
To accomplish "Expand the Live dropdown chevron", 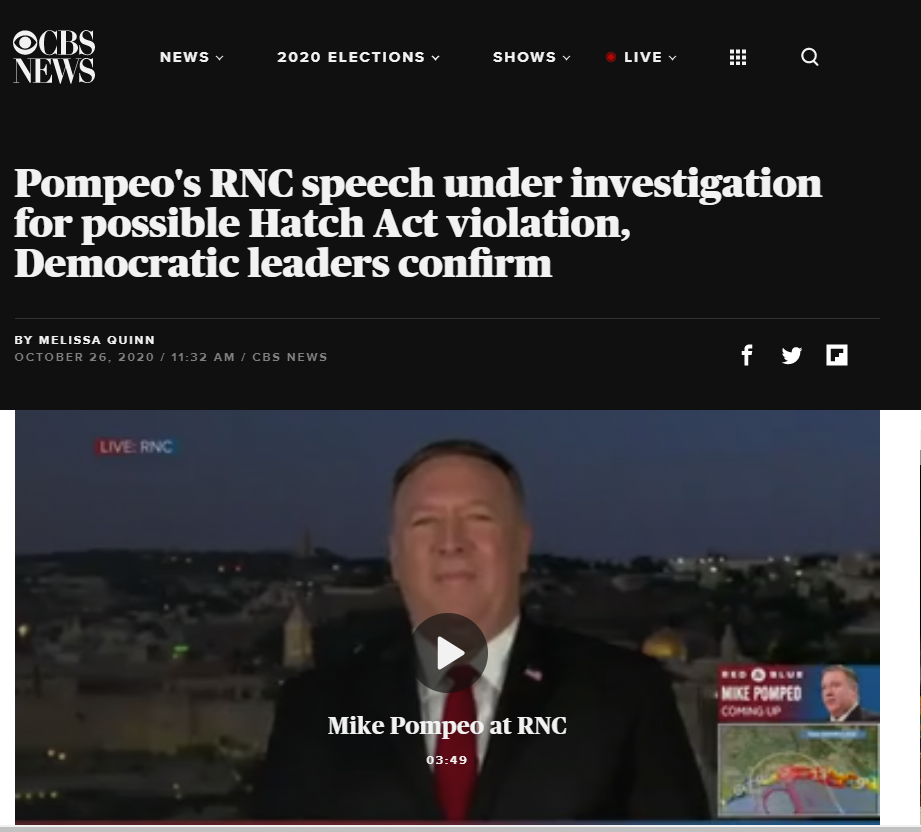I will point(673,58).
